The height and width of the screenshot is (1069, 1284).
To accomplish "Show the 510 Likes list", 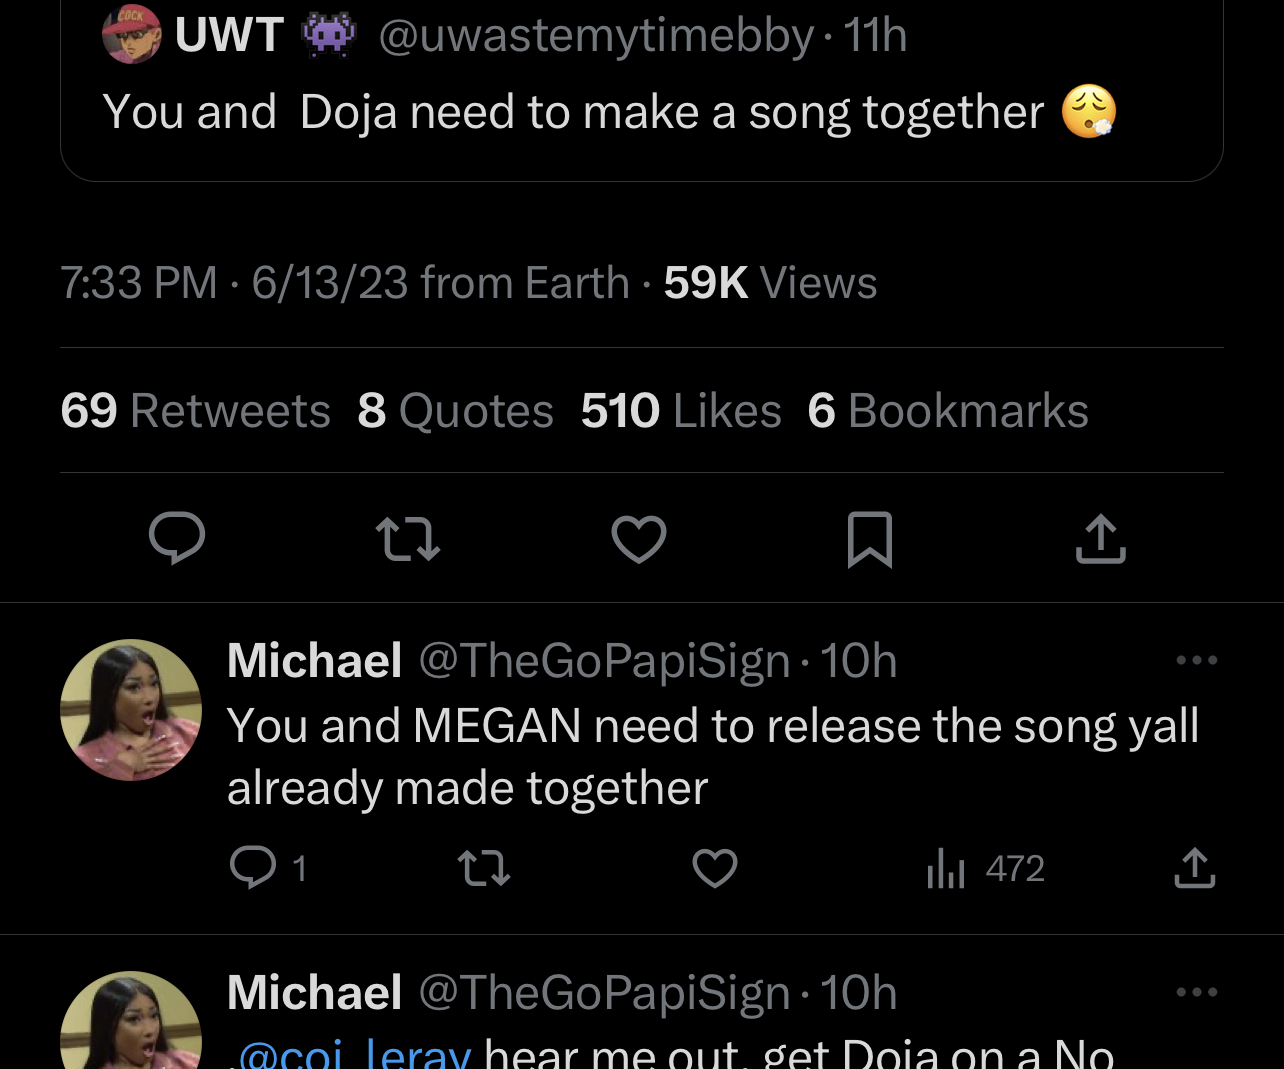I will (x=681, y=411).
